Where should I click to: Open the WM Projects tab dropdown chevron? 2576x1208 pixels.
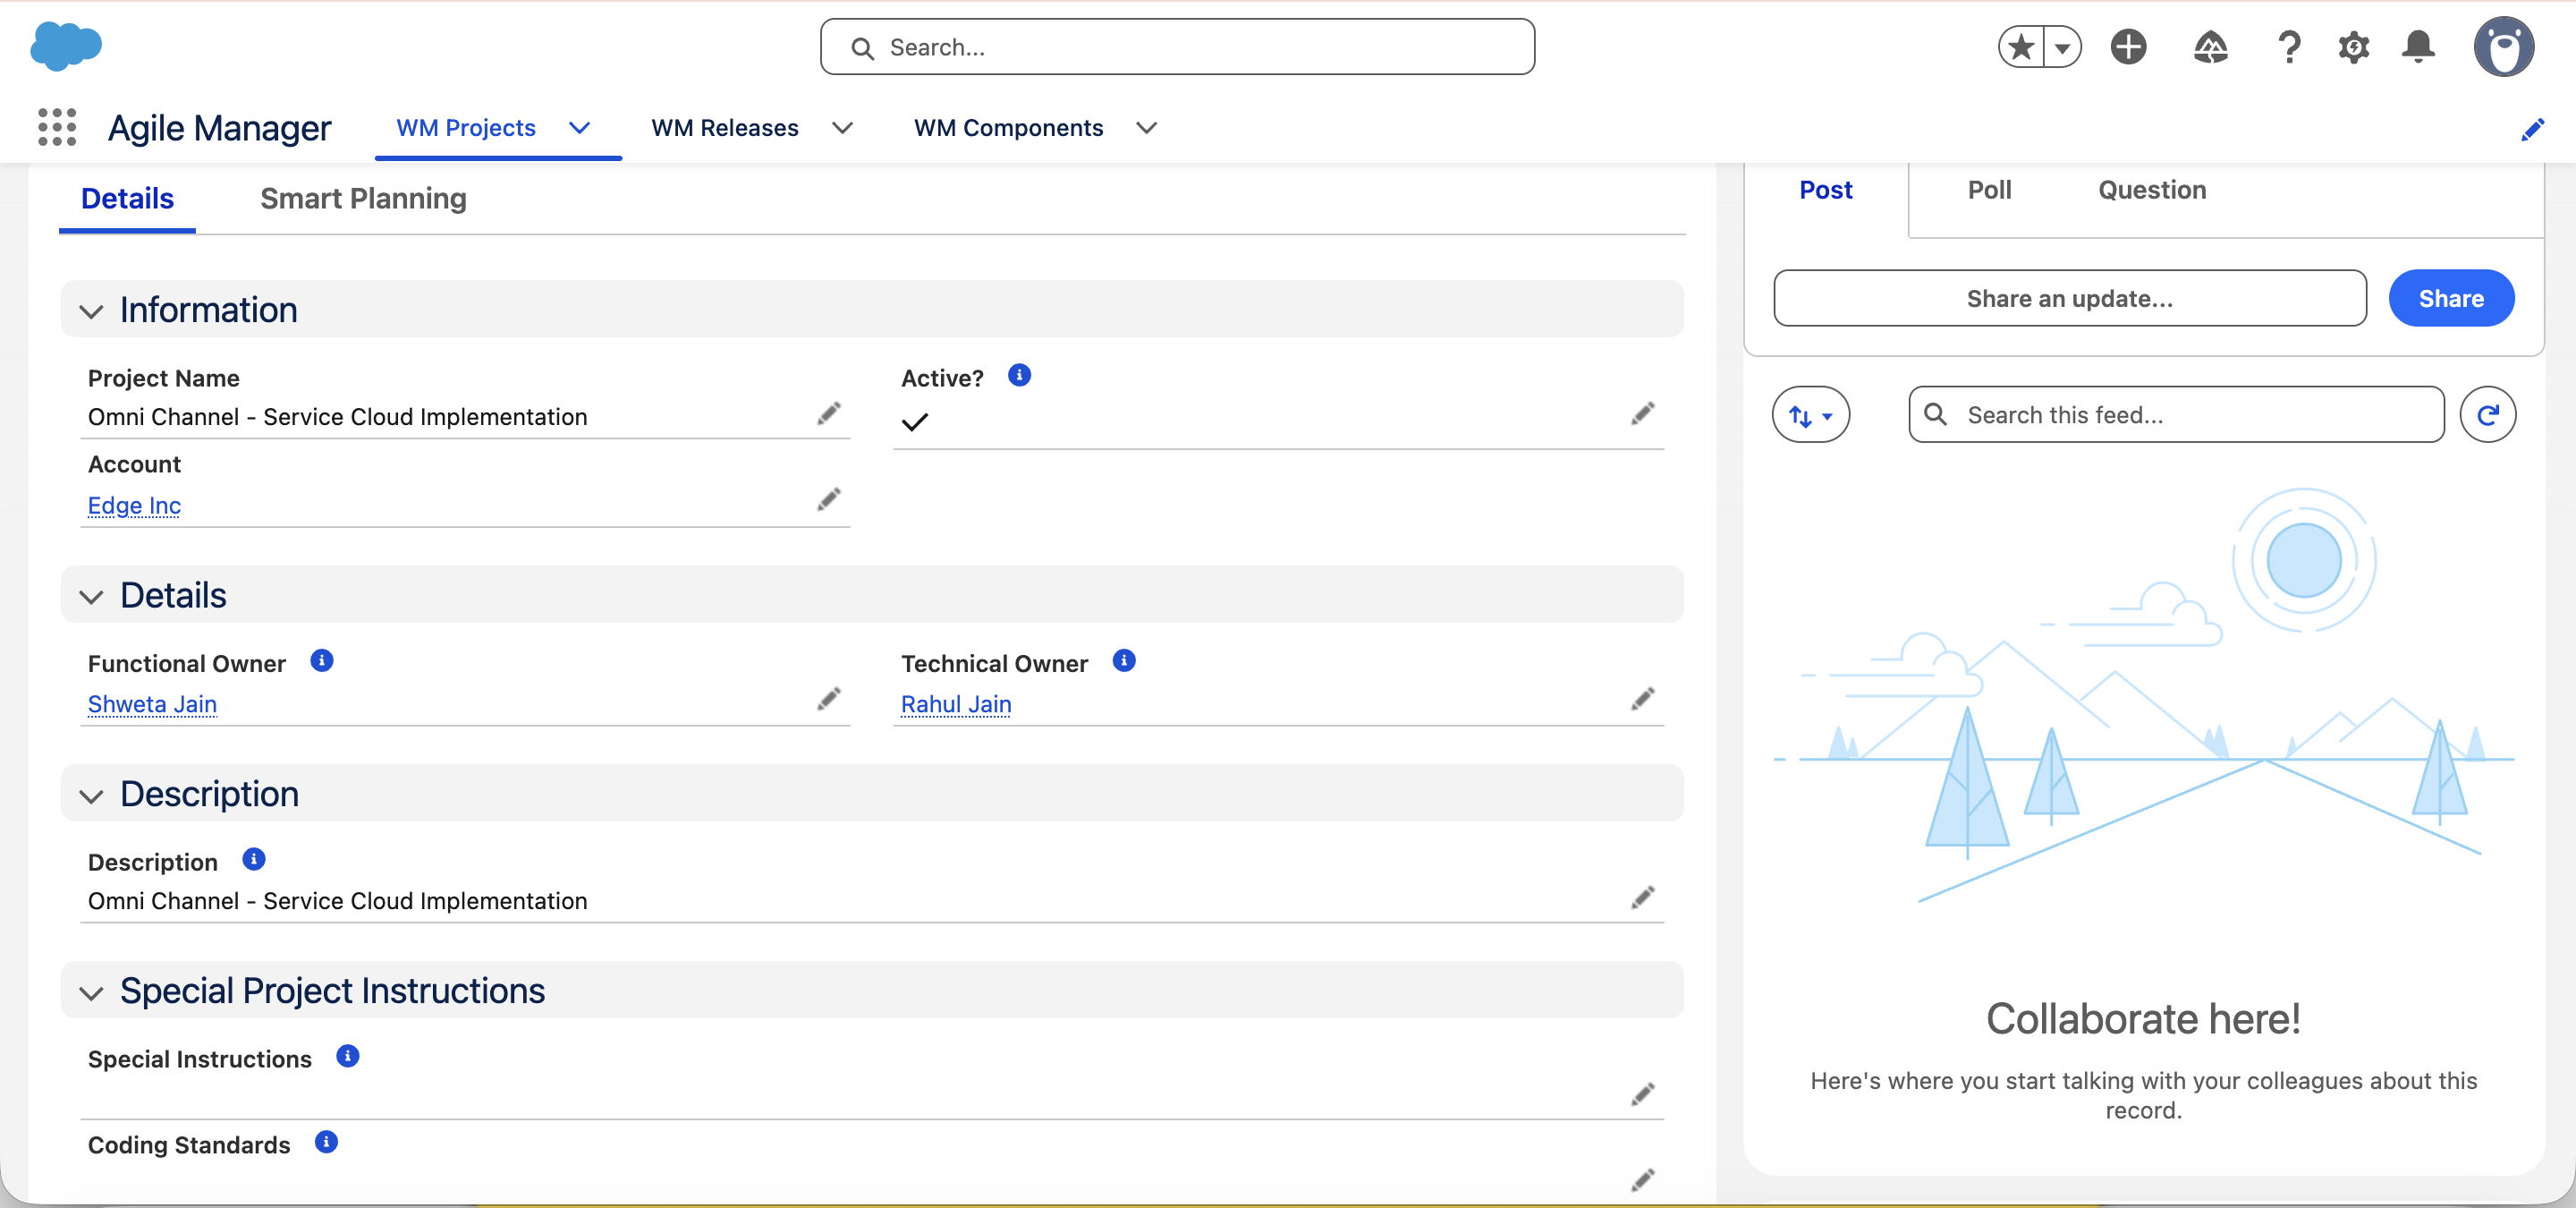580,128
